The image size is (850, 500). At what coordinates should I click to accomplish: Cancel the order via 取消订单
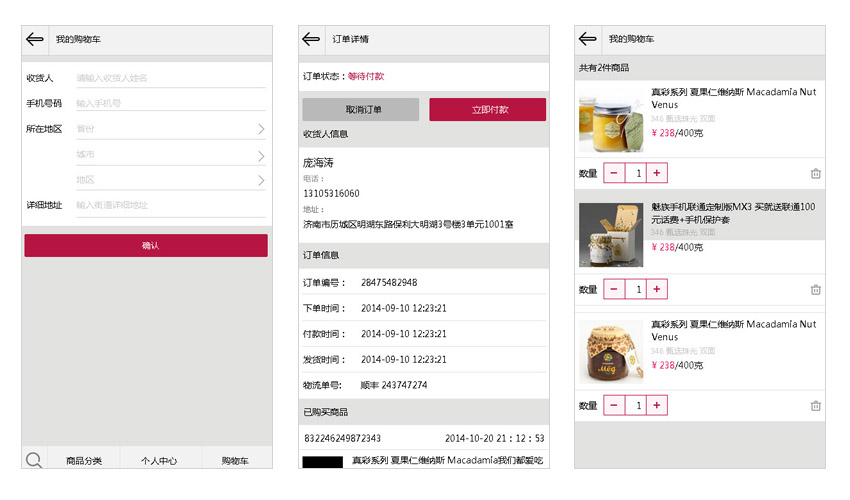361,110
